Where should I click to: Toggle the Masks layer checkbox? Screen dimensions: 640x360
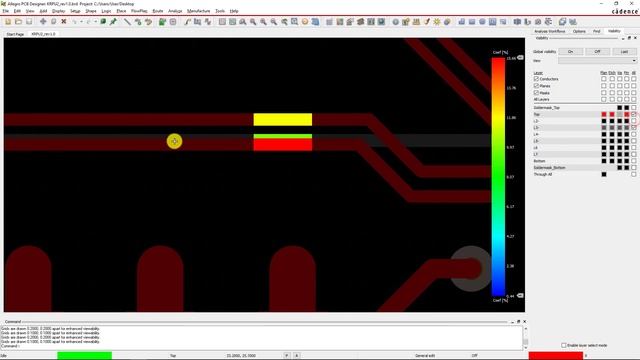click(536, 93)
